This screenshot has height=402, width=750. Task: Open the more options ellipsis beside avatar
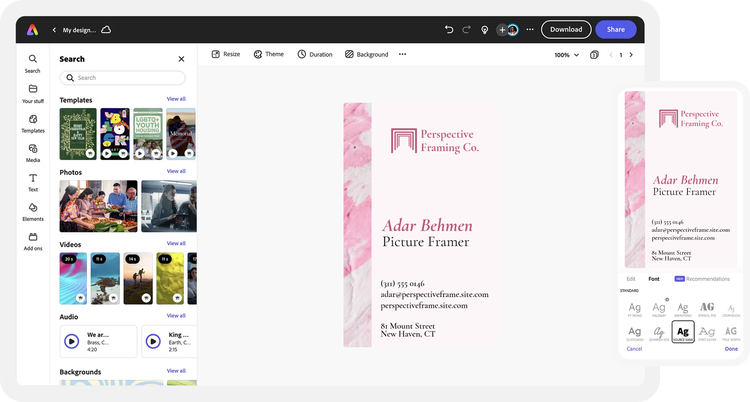coord(530,30)
